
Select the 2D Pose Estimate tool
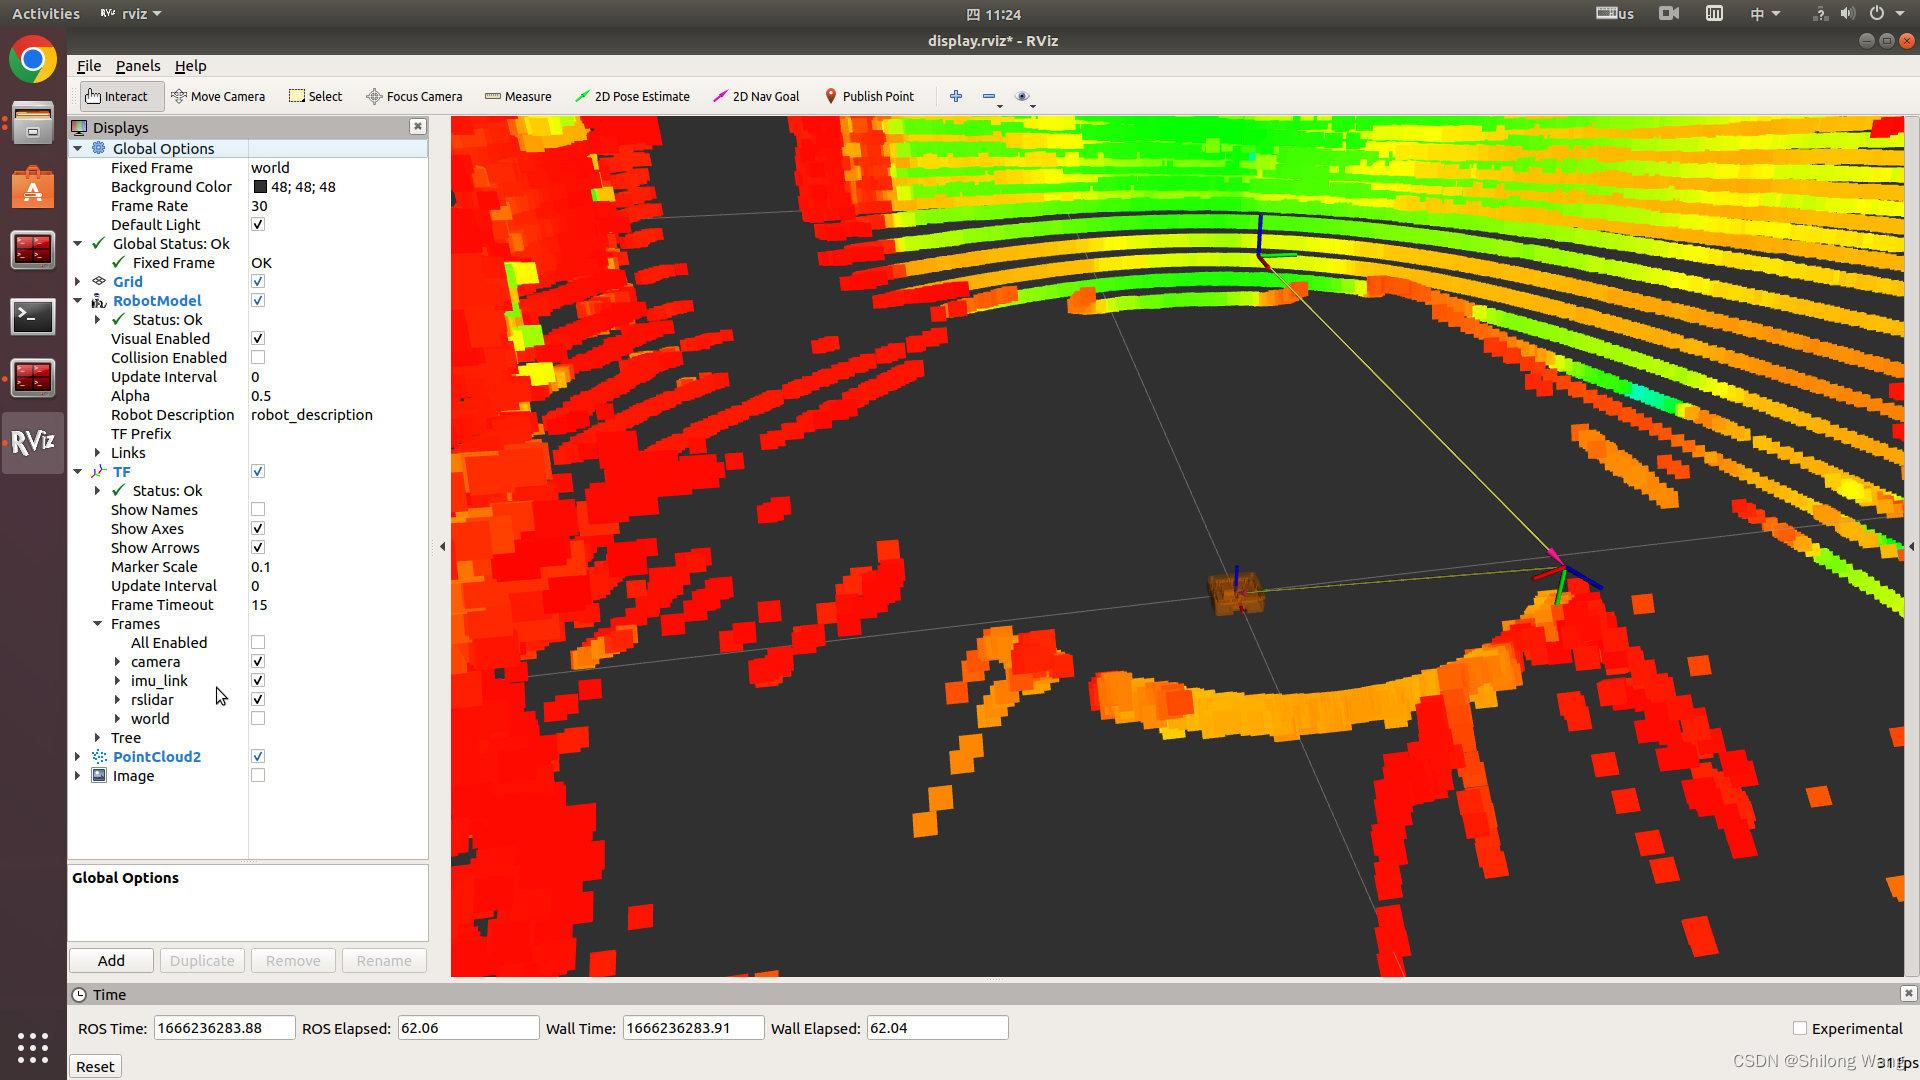click(x=632, y=96)
